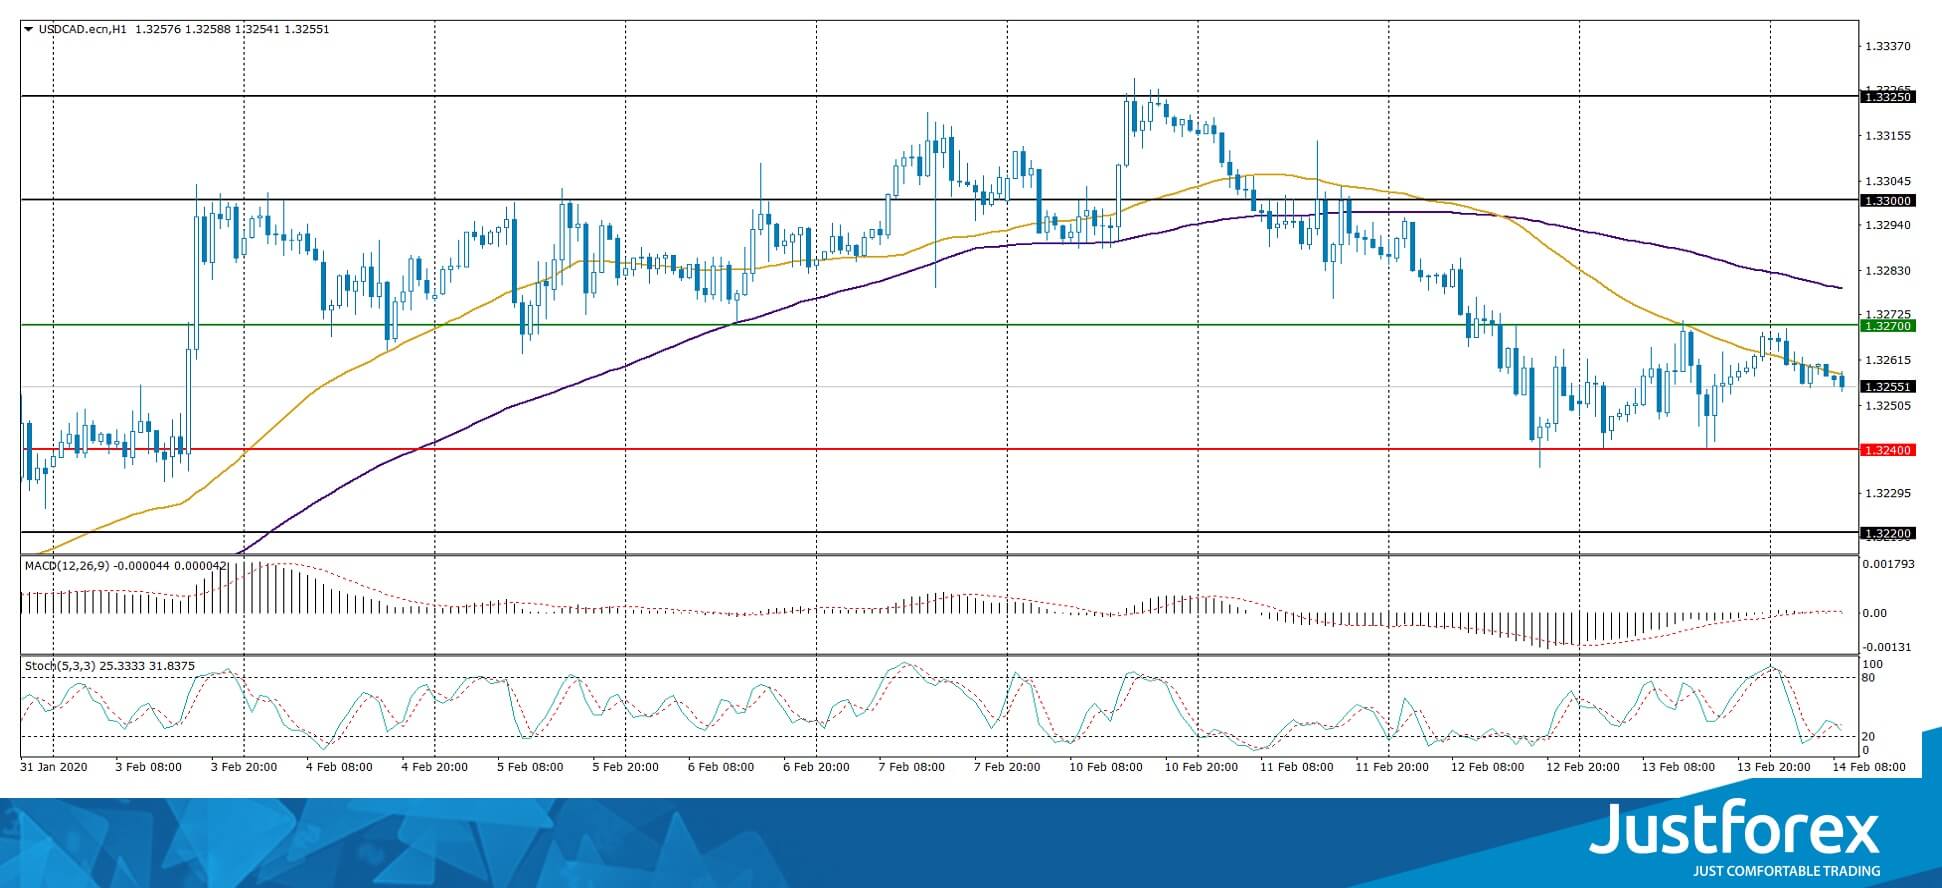This screenshot has height=888, width=1942.
Task: Click the 31 Jan 2020 time label
Action: click(54, 767)
